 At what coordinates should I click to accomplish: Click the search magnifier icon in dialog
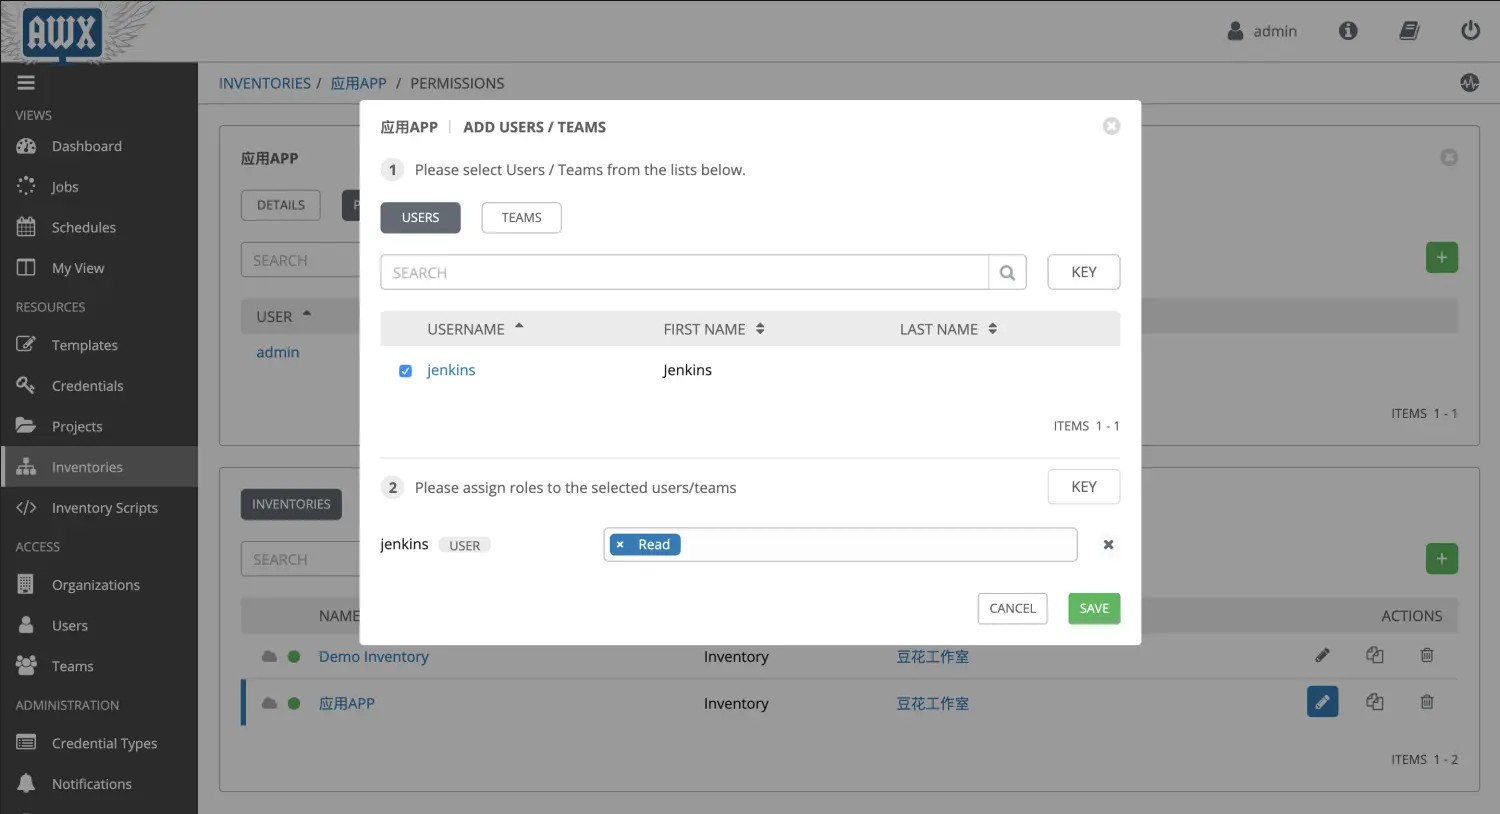[x=1007, y=273]
